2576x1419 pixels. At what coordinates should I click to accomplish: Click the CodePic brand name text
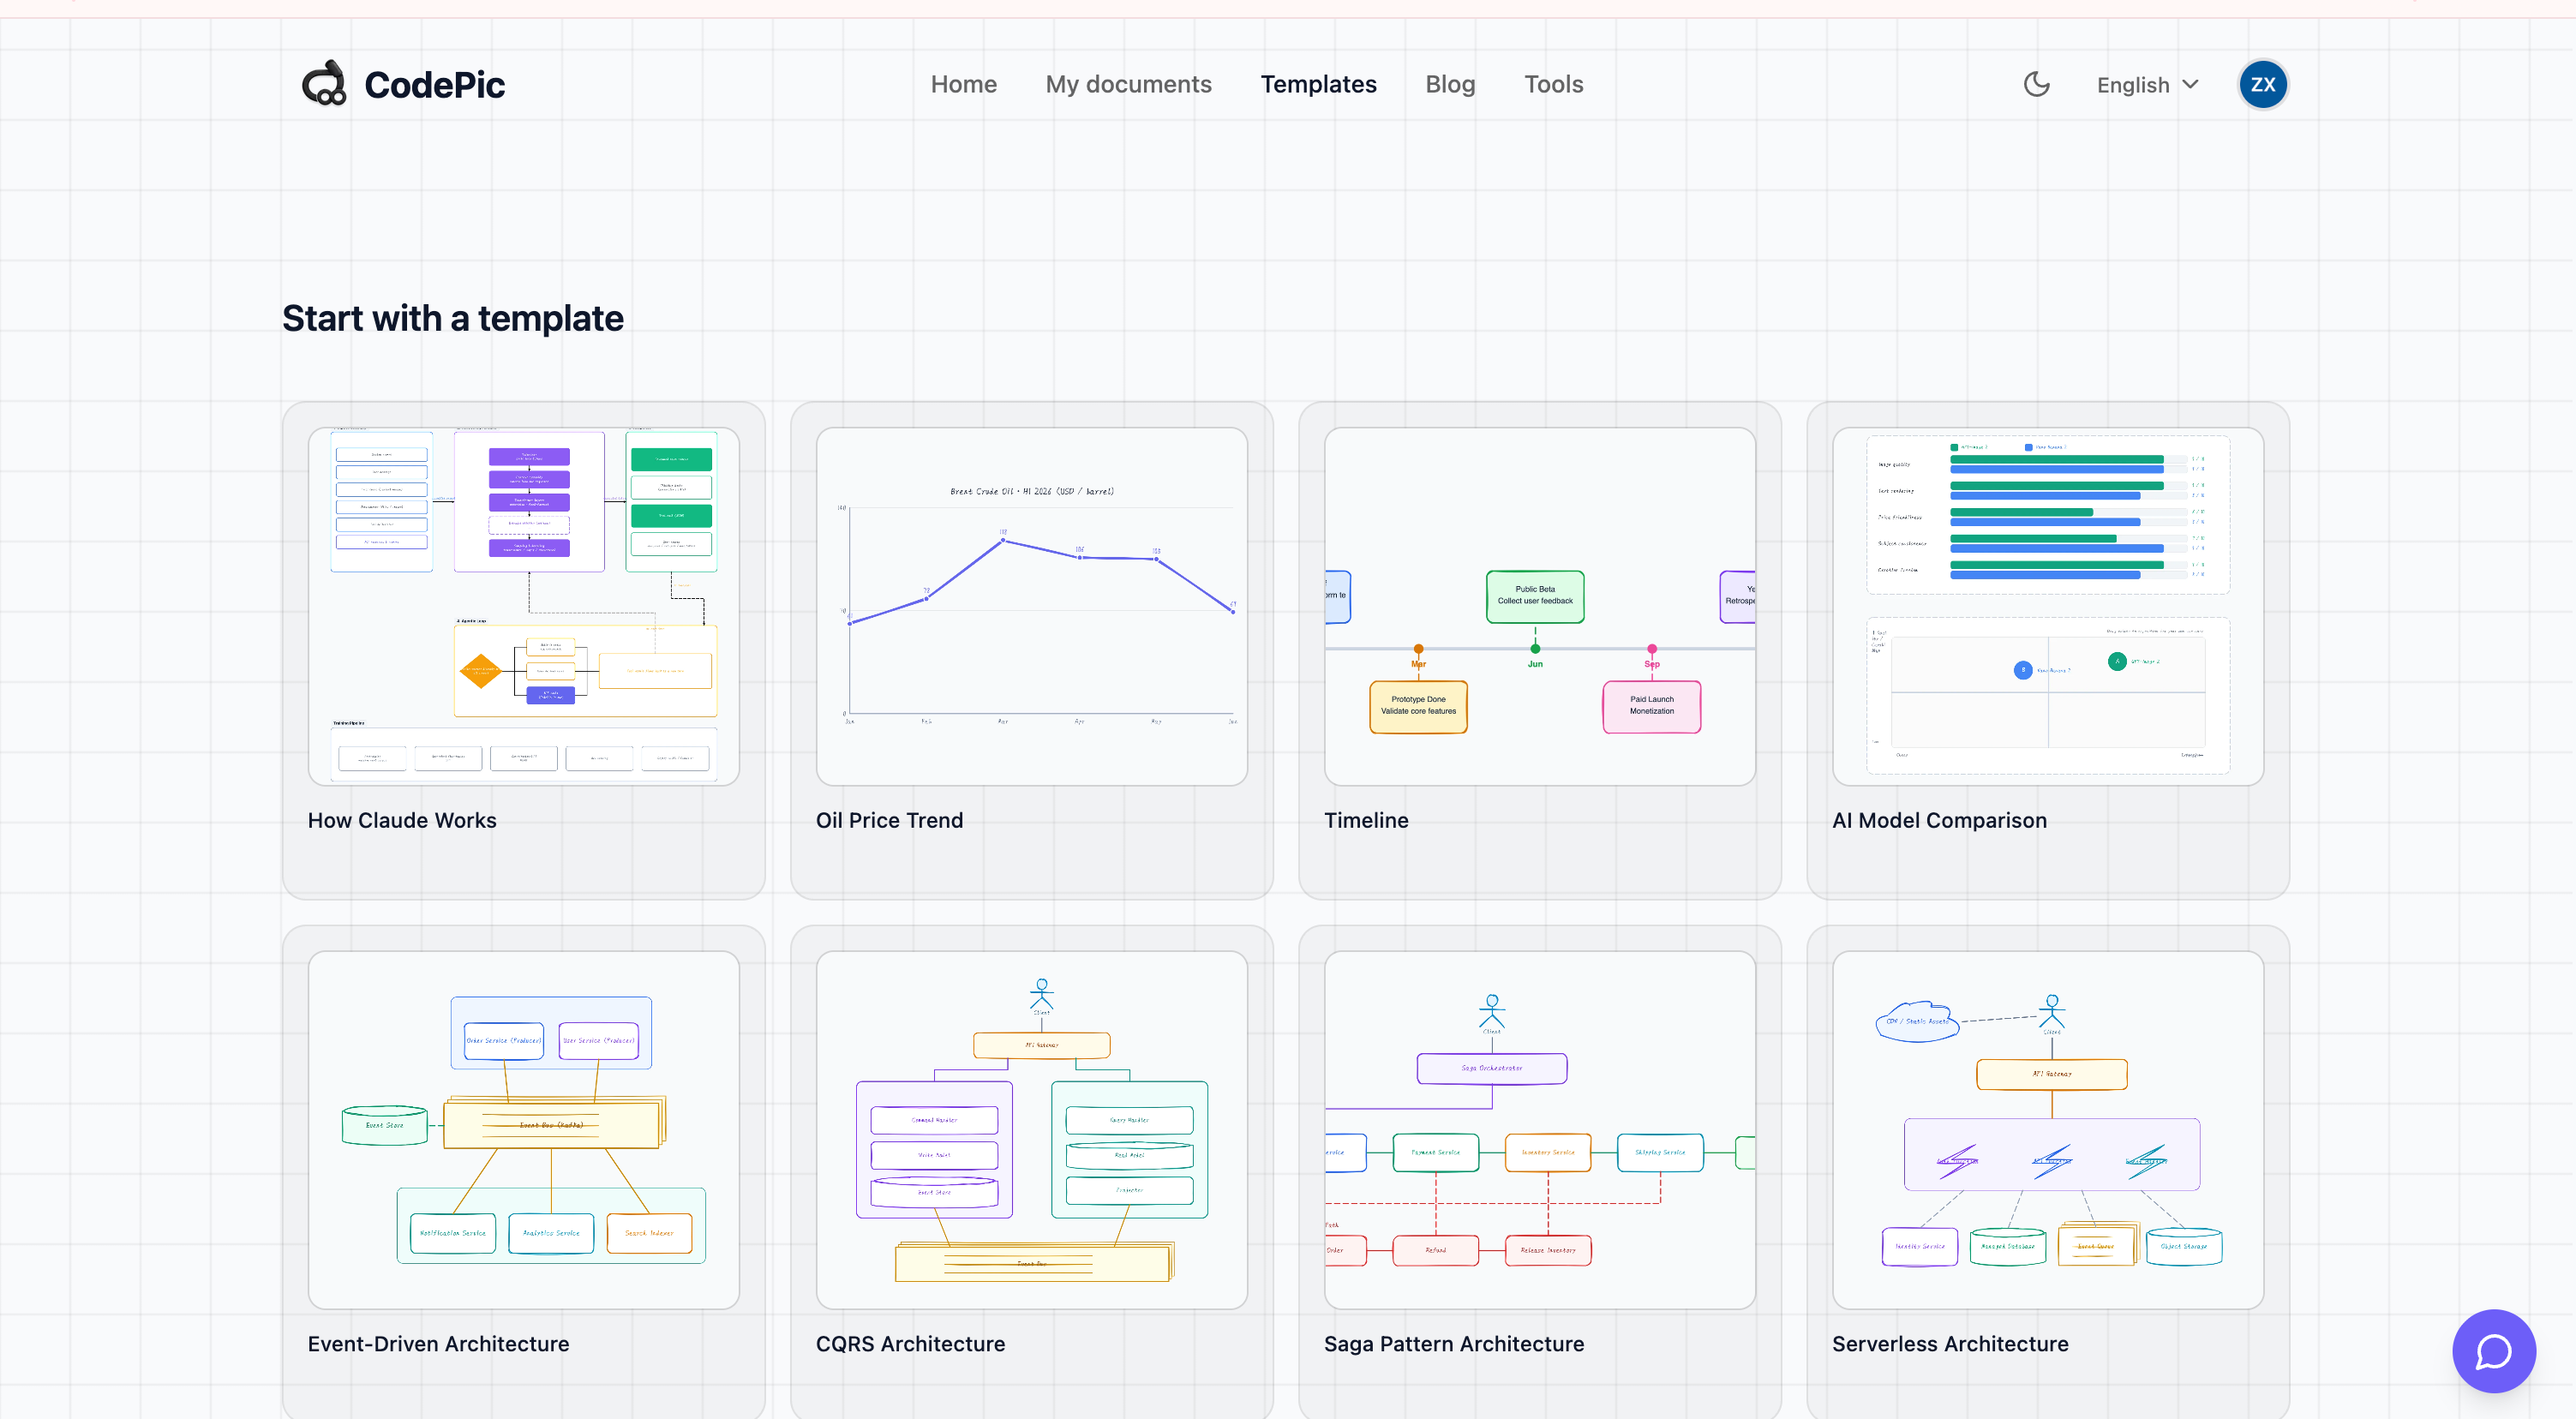[434, 85]
